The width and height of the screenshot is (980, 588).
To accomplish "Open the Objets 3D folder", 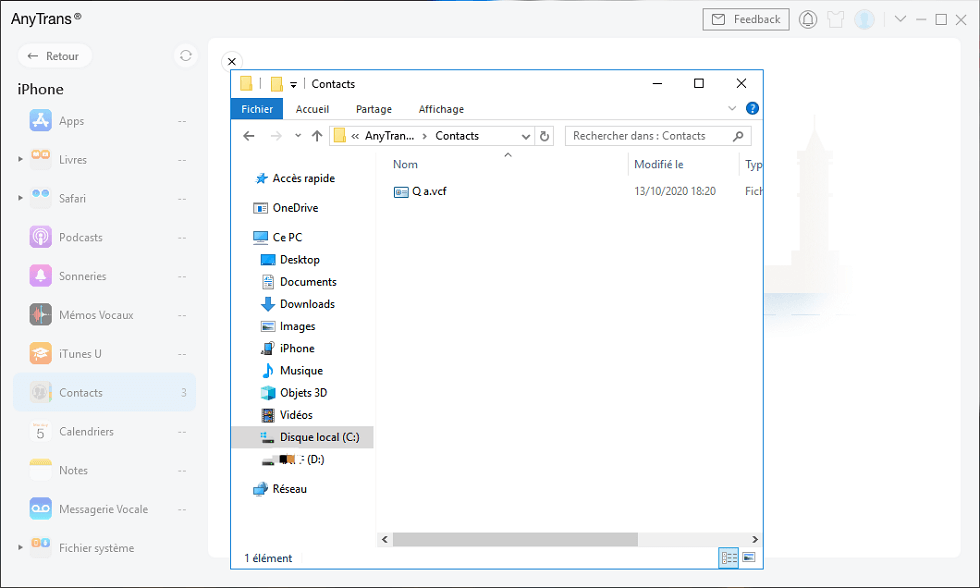I will [303, 392].
